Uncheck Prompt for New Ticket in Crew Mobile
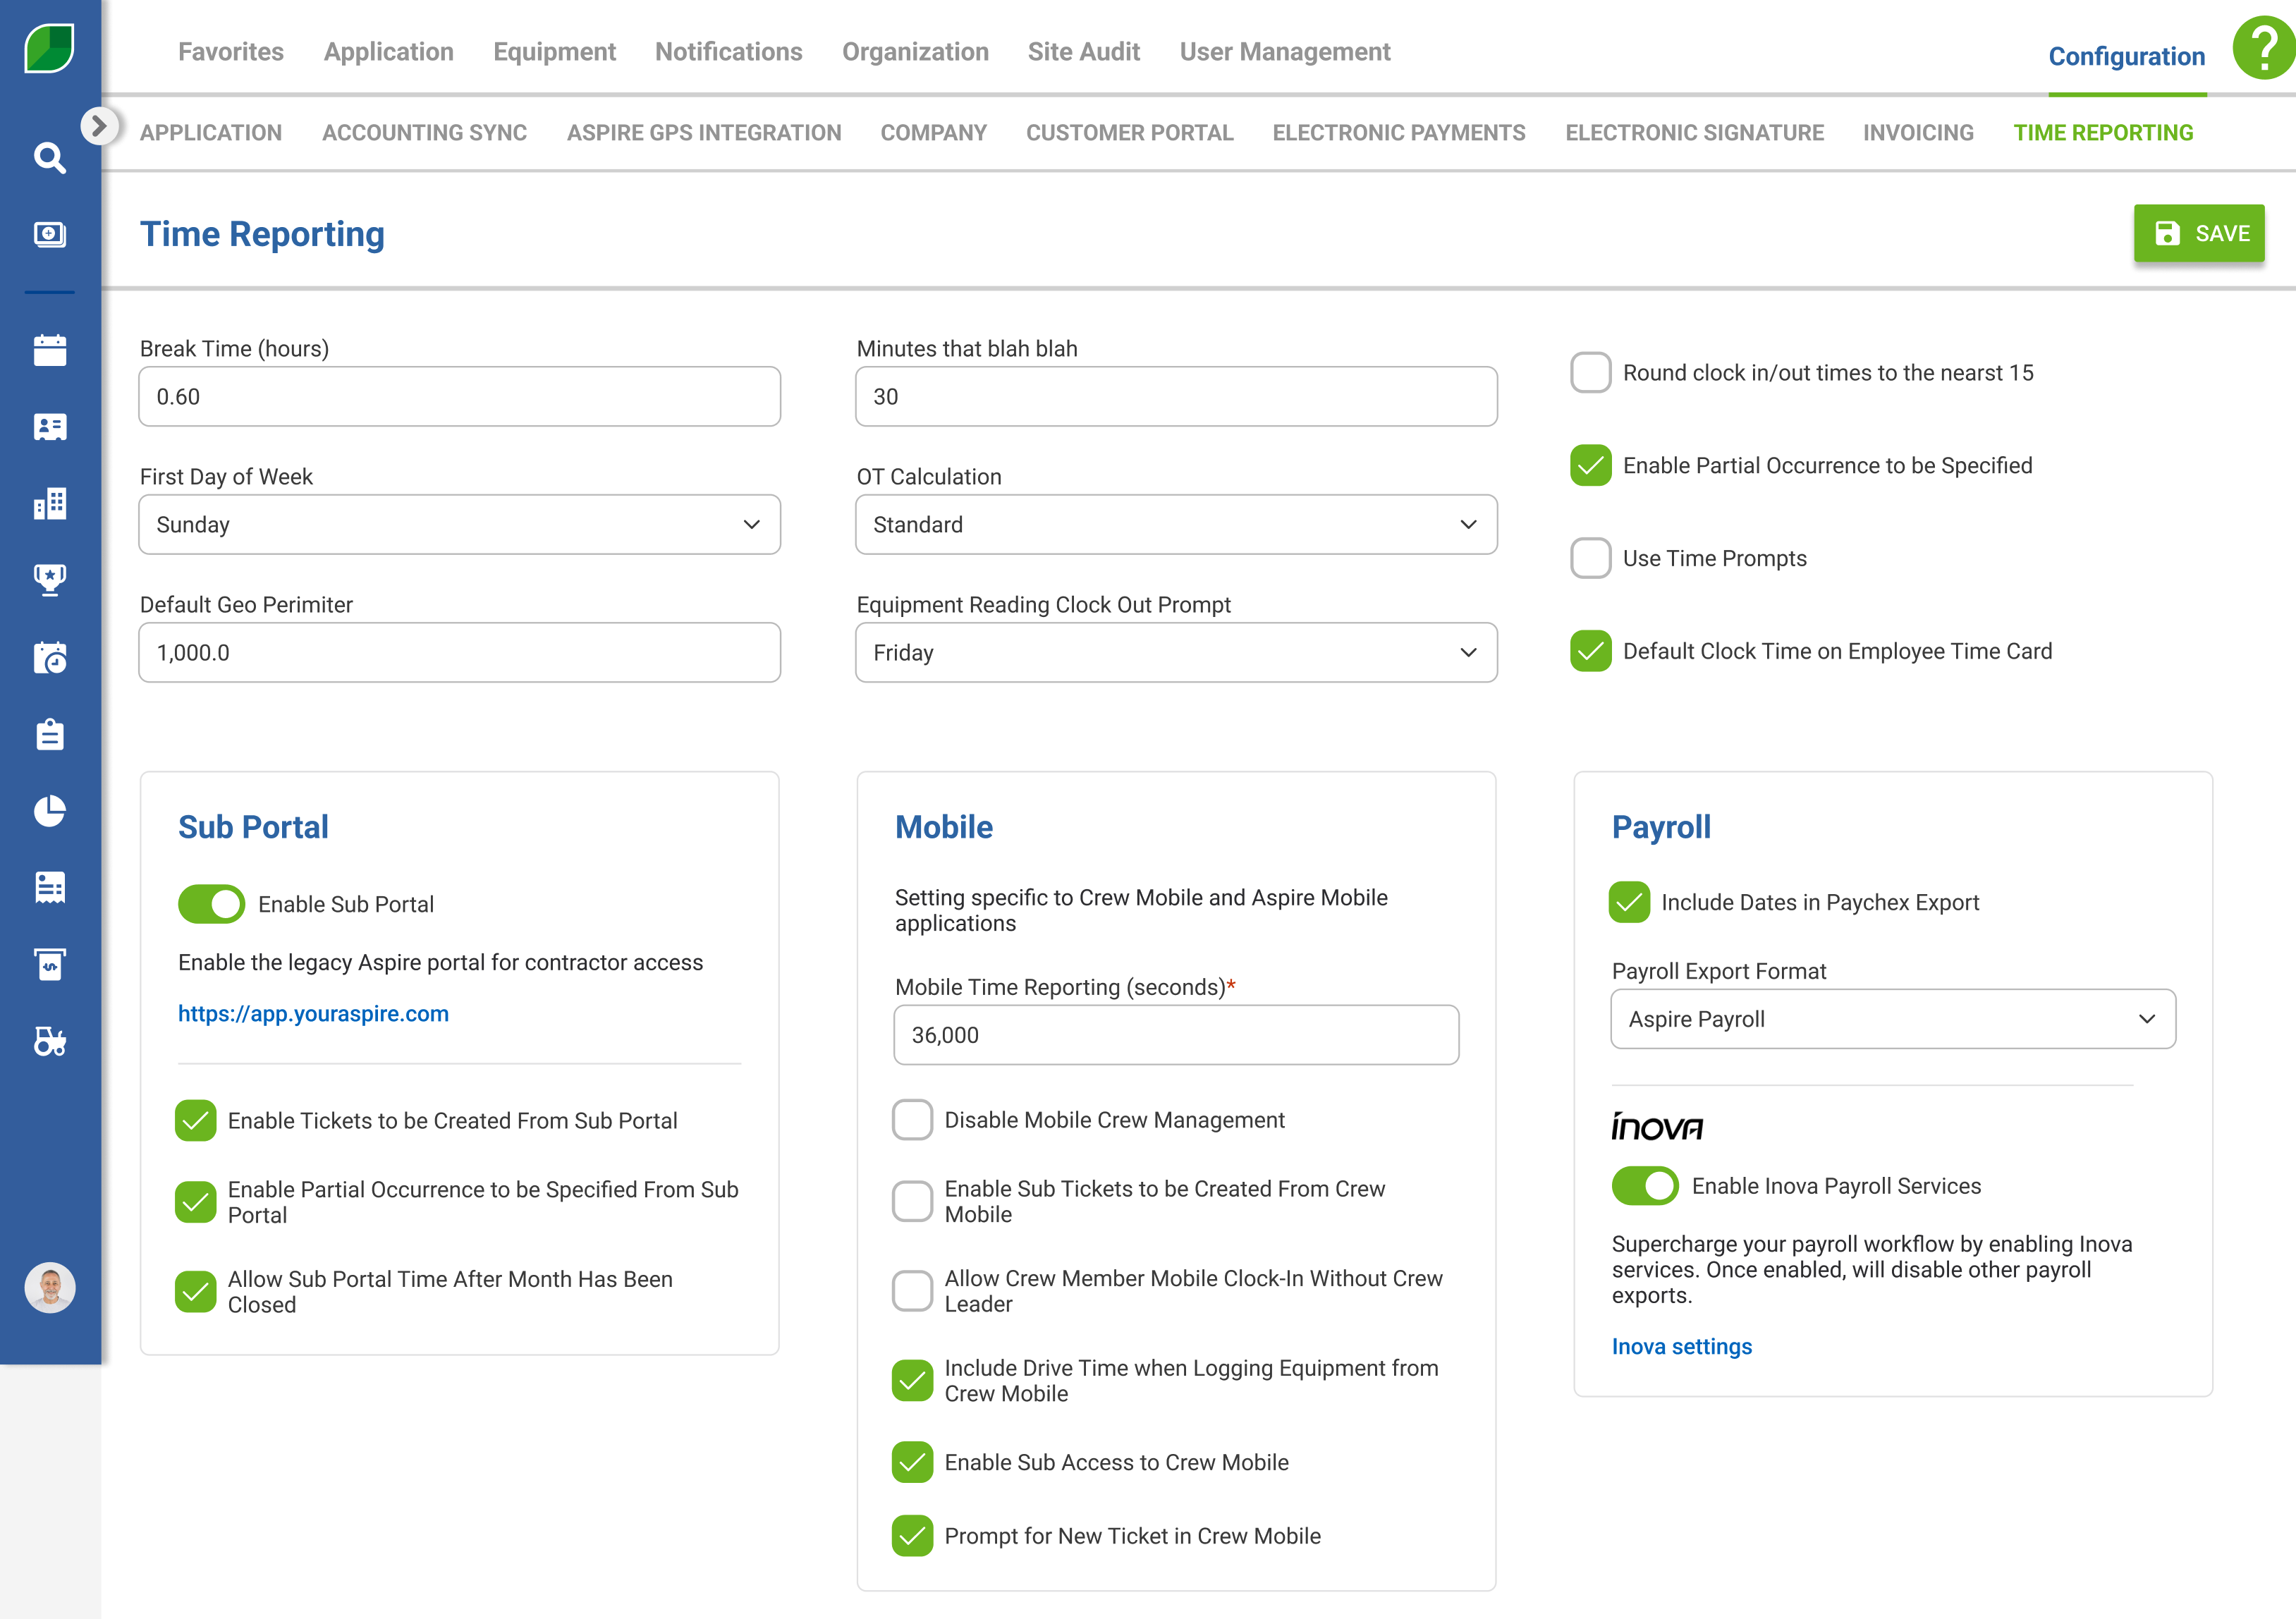Viewport: 2296px width, 1619px height. [x=913, y=1536]
